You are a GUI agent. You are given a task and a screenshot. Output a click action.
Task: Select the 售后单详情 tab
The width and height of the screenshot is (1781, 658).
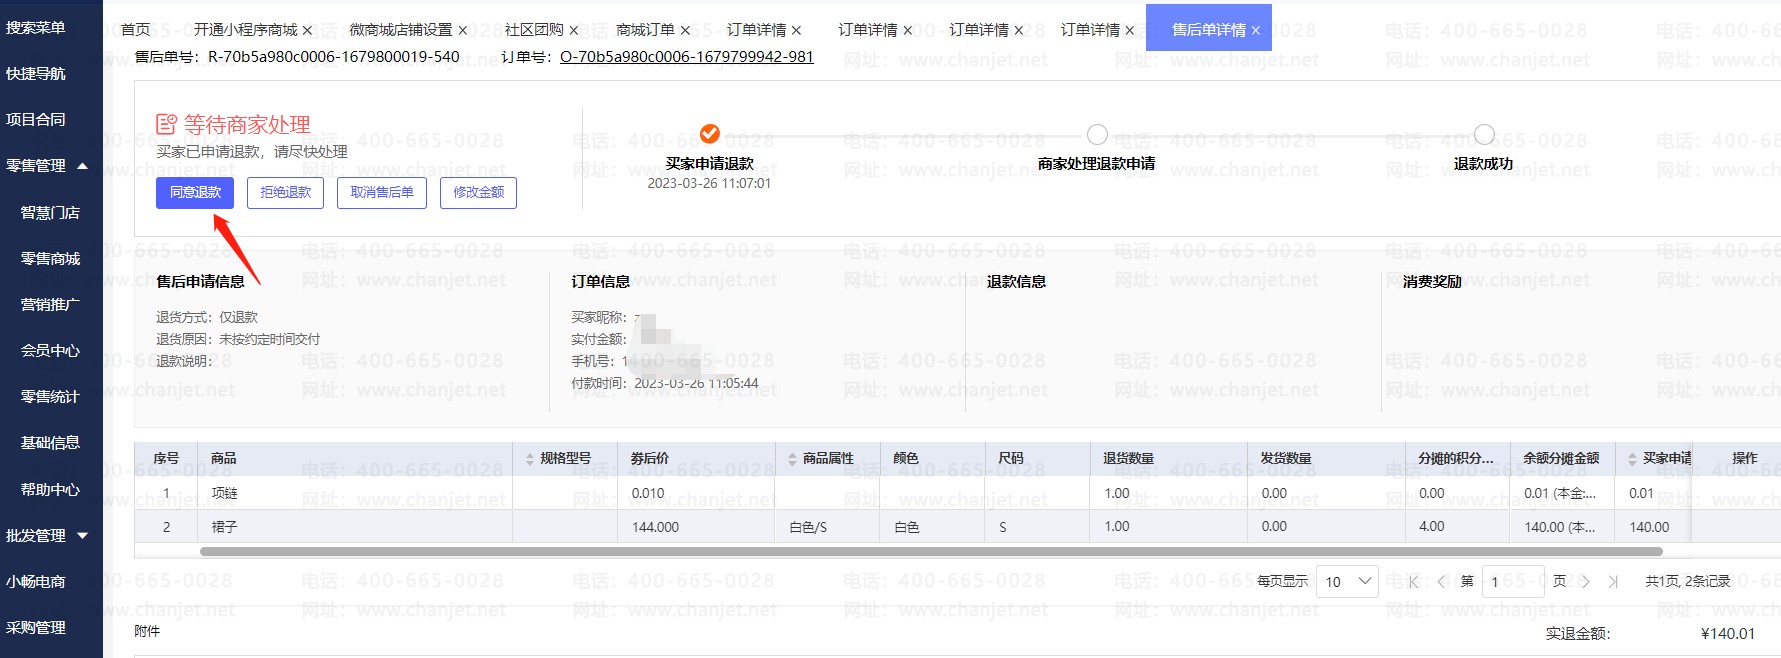click(x=1209, y=30)
